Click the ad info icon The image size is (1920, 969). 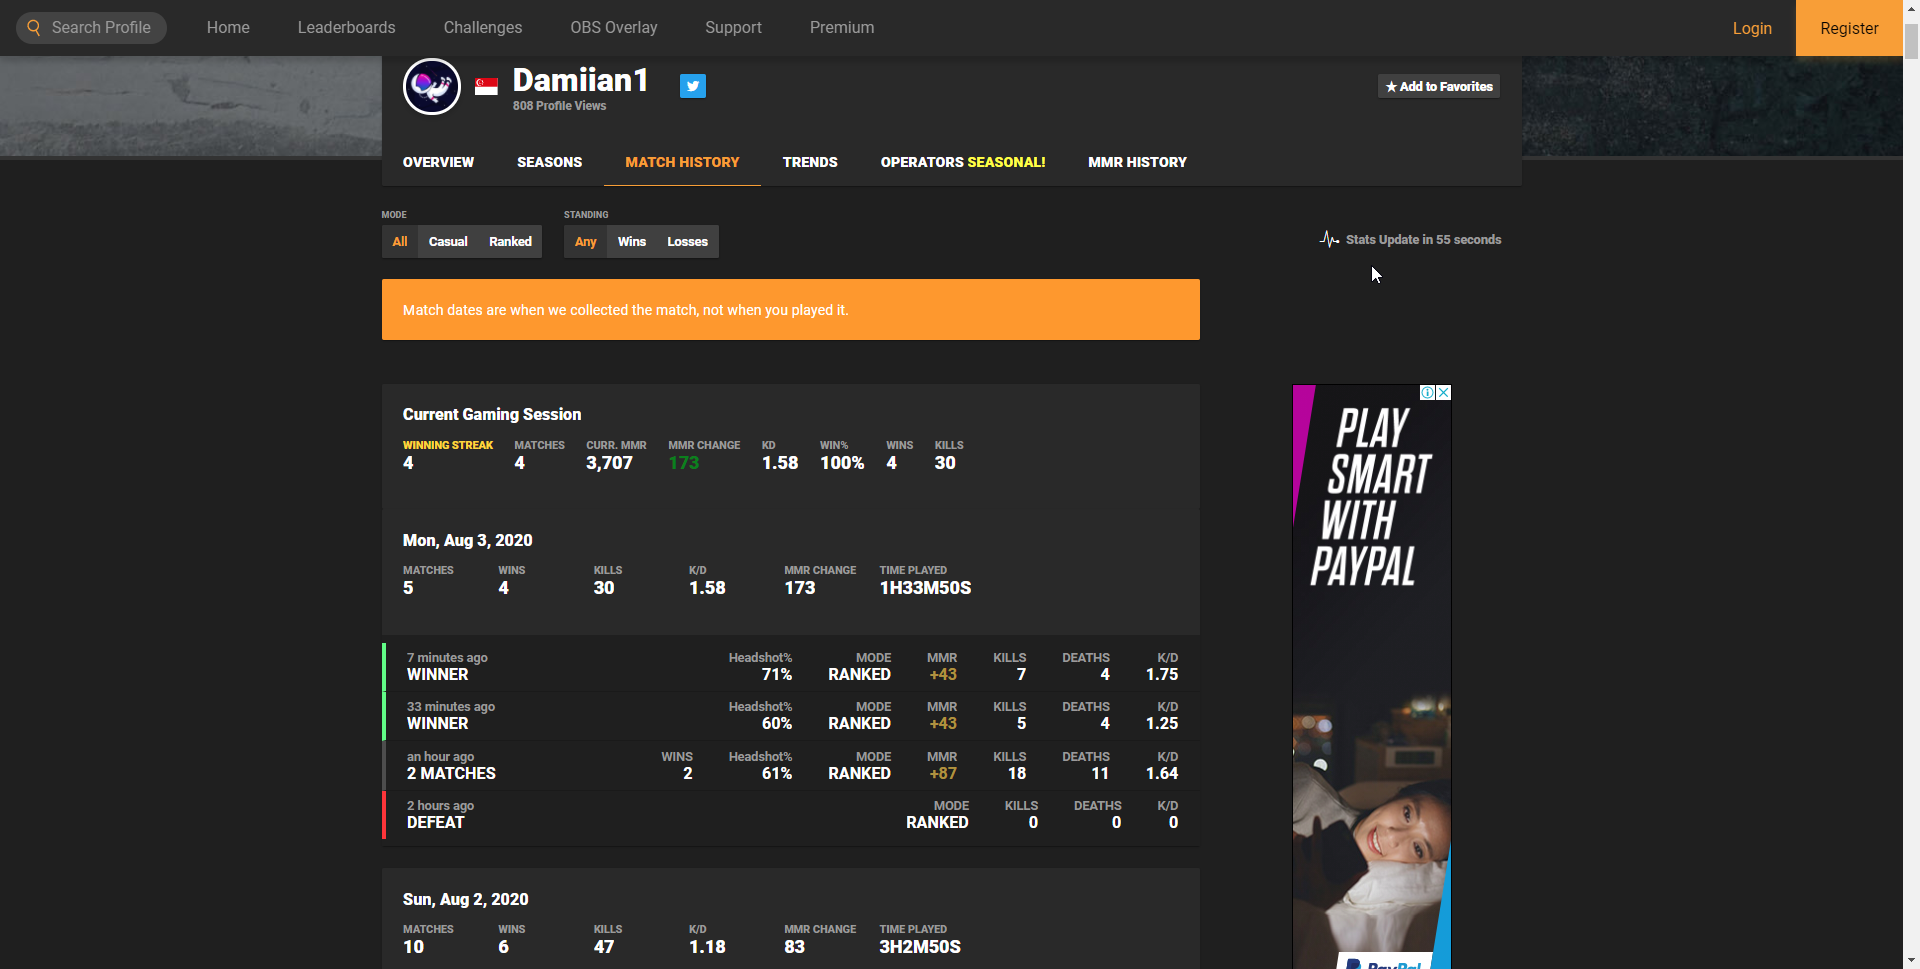[x=1428, y=393]
